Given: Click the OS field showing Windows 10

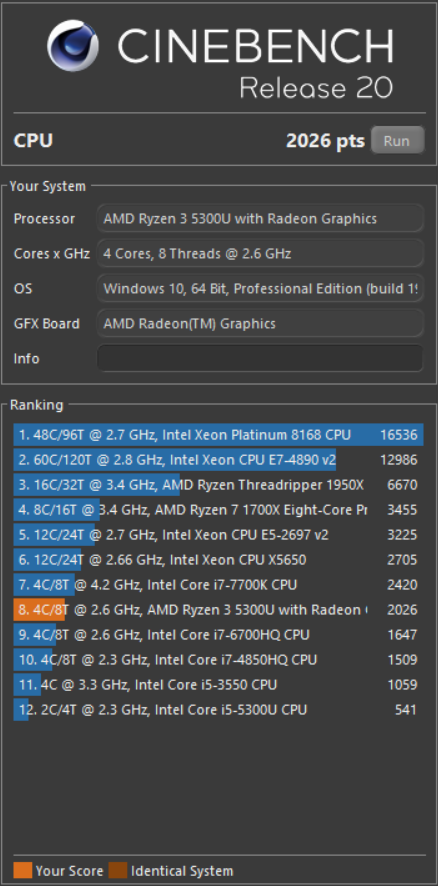Looking at the screenshot, I should [260, 288].
